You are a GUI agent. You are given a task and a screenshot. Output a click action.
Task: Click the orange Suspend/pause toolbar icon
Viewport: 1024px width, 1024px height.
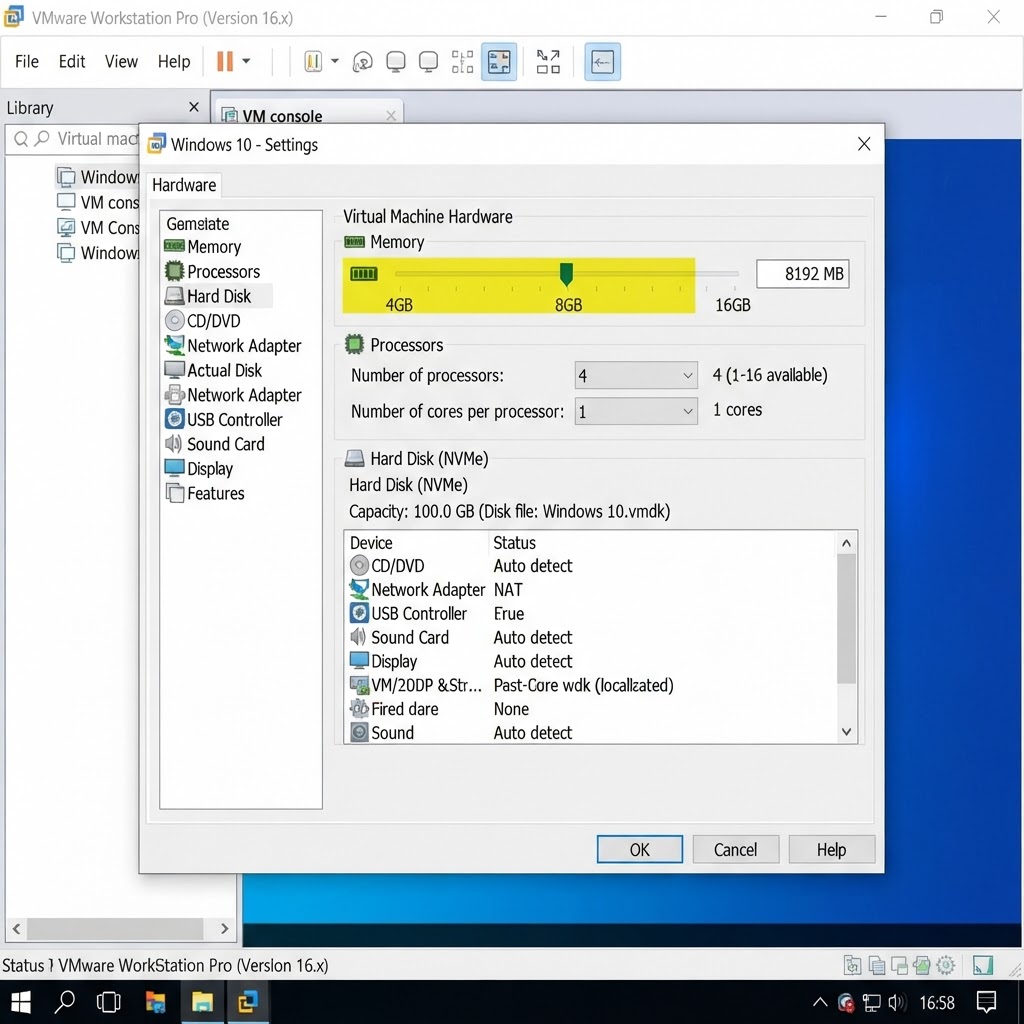click(x=225, y=61)
